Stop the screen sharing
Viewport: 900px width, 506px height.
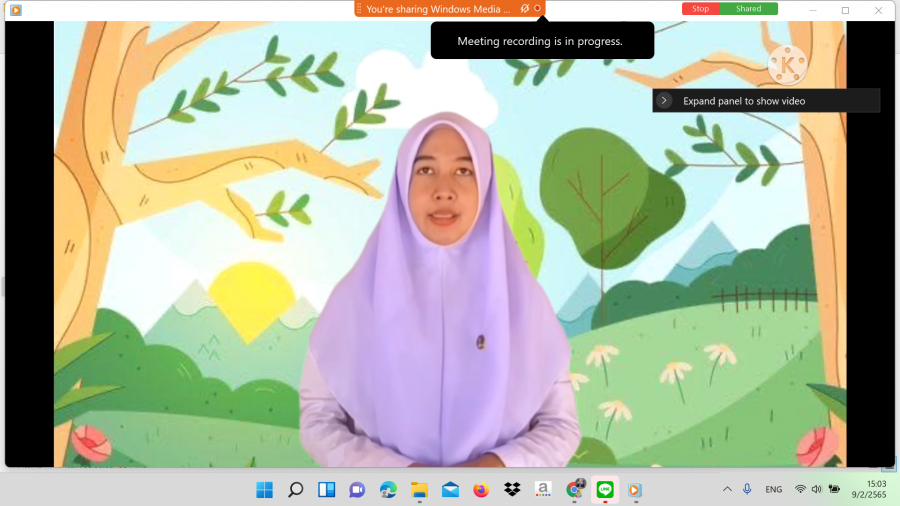coord(700,9)
